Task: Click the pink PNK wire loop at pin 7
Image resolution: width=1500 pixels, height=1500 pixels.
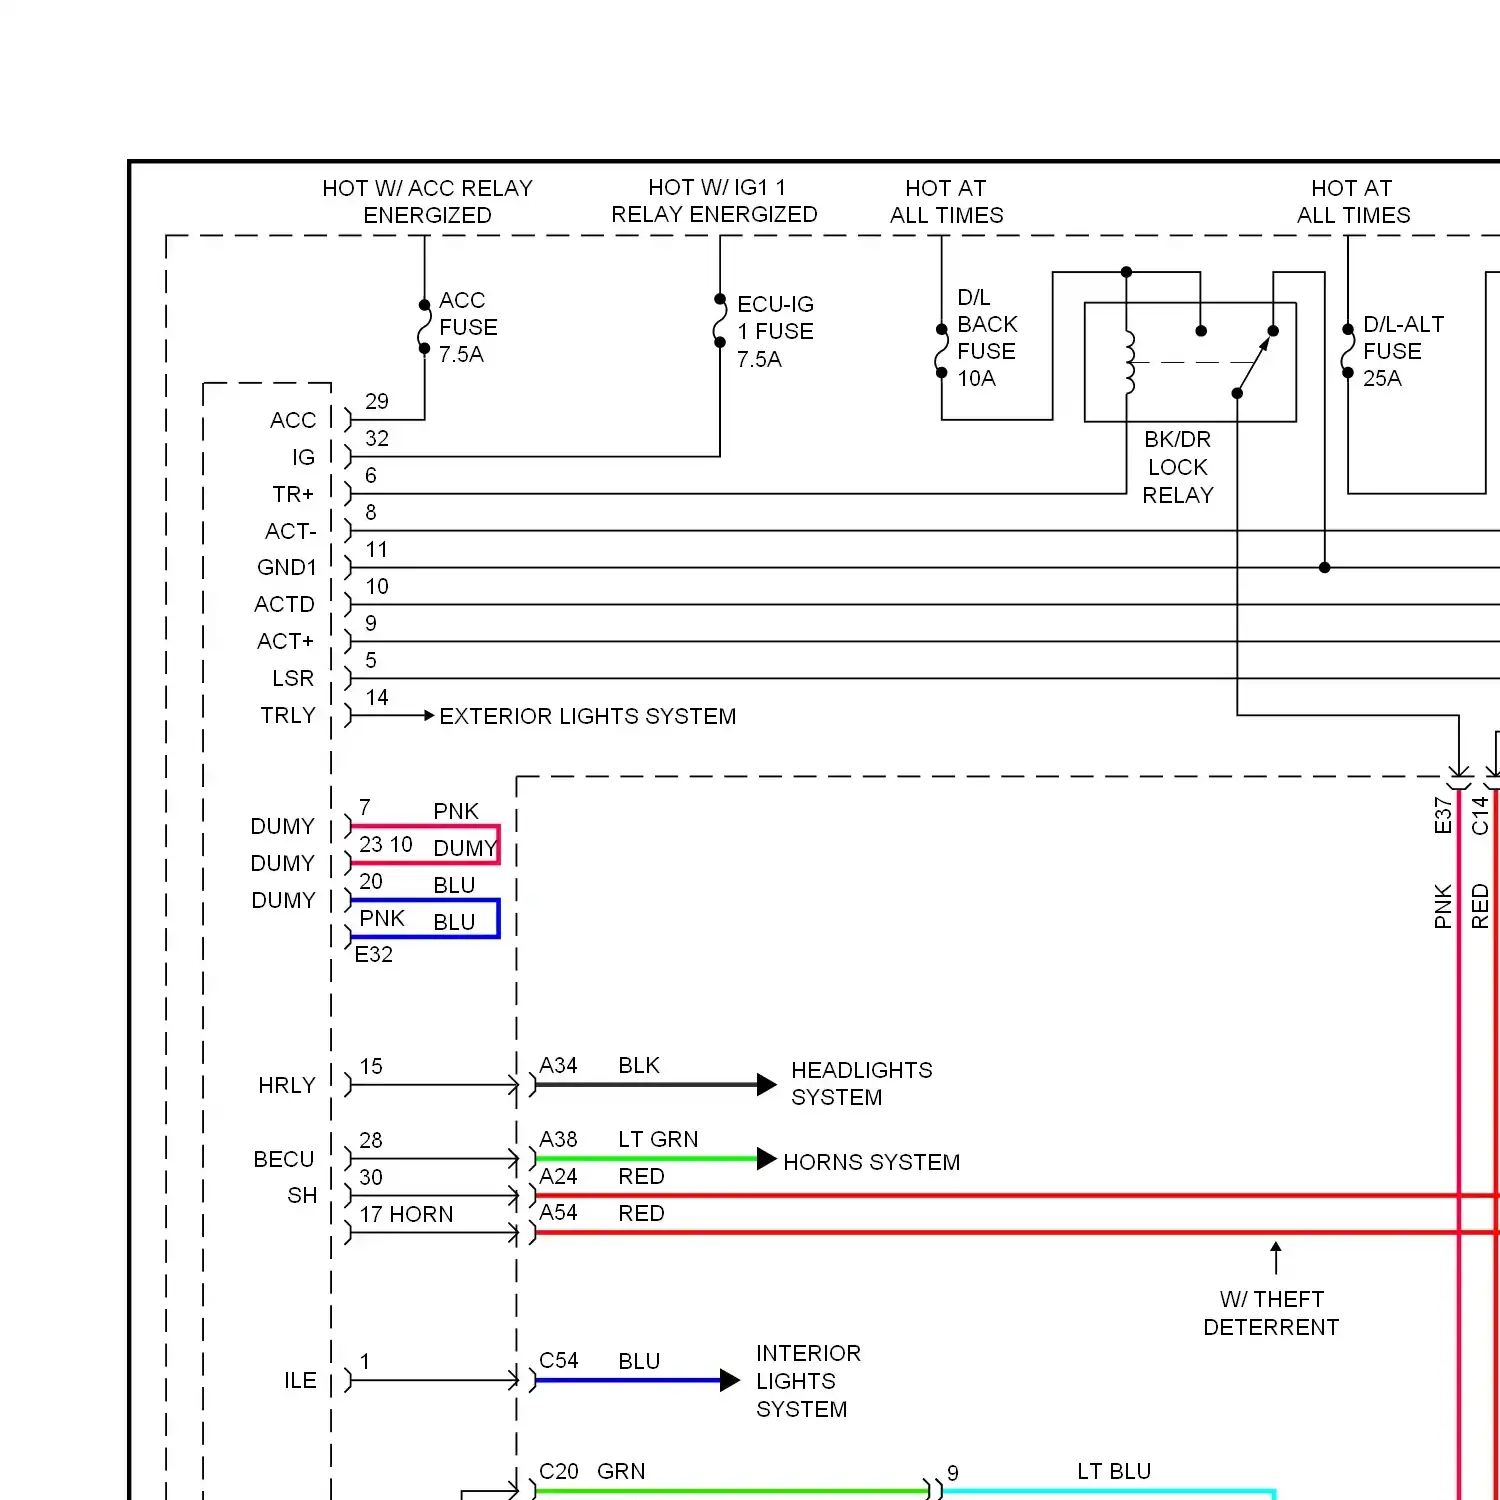Action: coord(425,844)
